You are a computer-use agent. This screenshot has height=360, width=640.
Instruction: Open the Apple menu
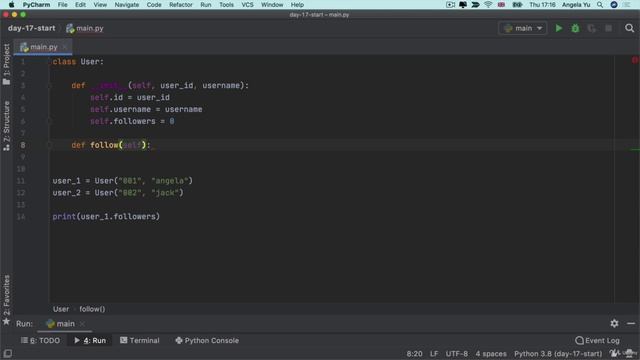(11, 4)
